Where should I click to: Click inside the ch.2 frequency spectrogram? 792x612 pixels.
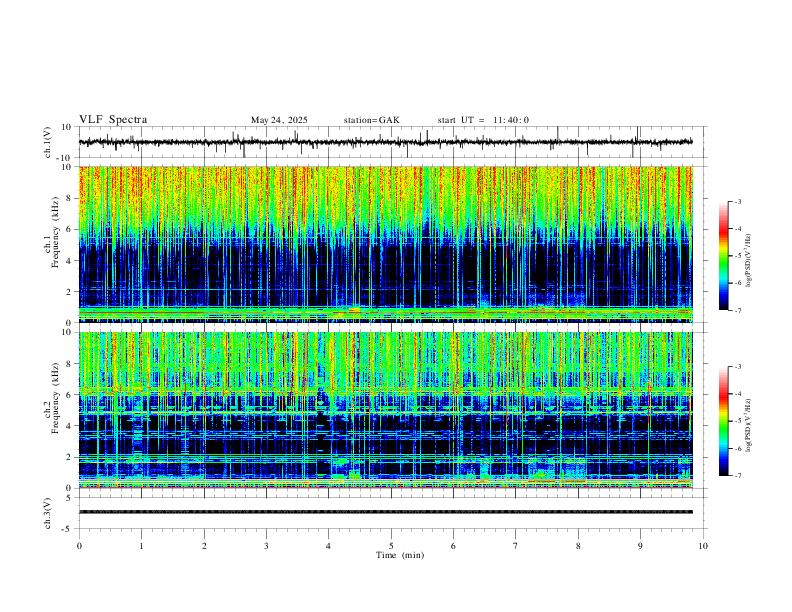pos(386,410)
